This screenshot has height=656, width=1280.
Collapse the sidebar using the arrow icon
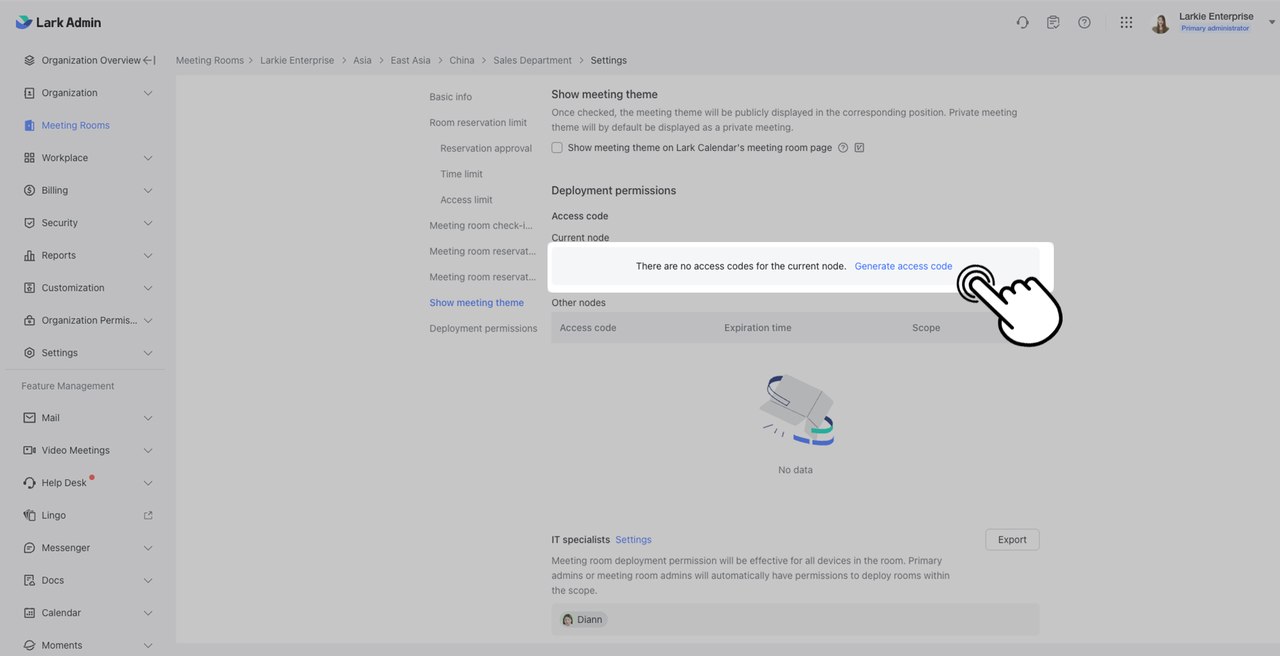tap(149, 60)
